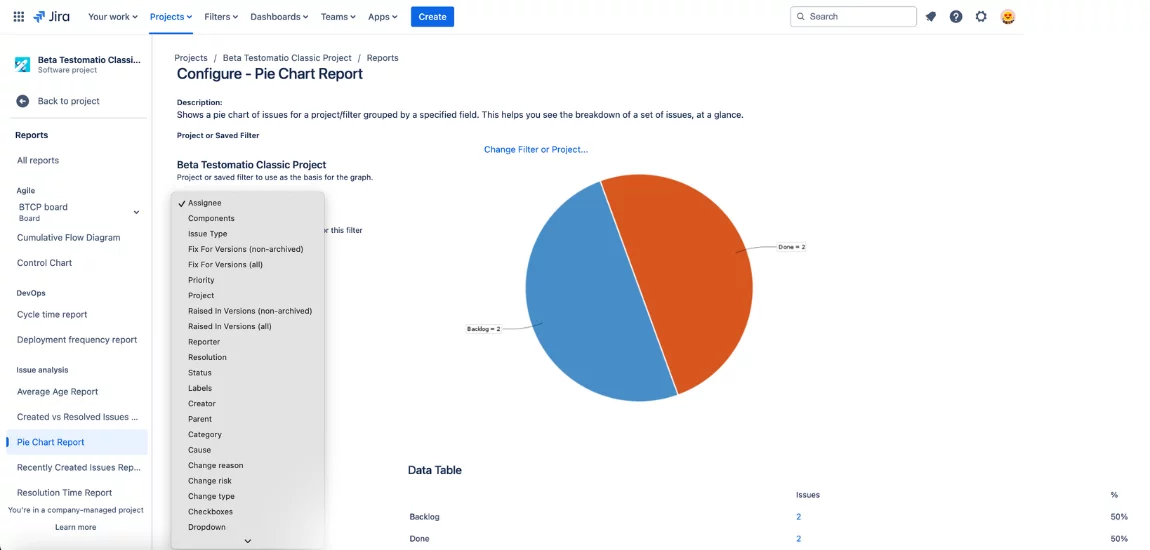Click the Back to project arrow icon
Viewport: 1150px width, 550px height.
(x=22, y=101)
